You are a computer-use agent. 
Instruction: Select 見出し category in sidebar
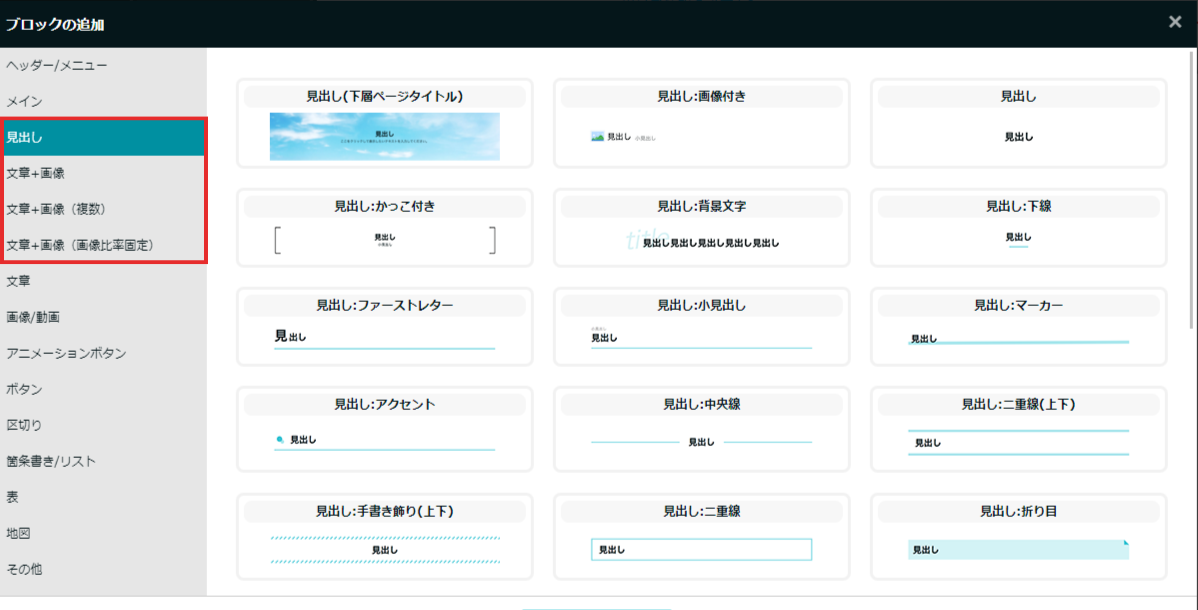103,138
